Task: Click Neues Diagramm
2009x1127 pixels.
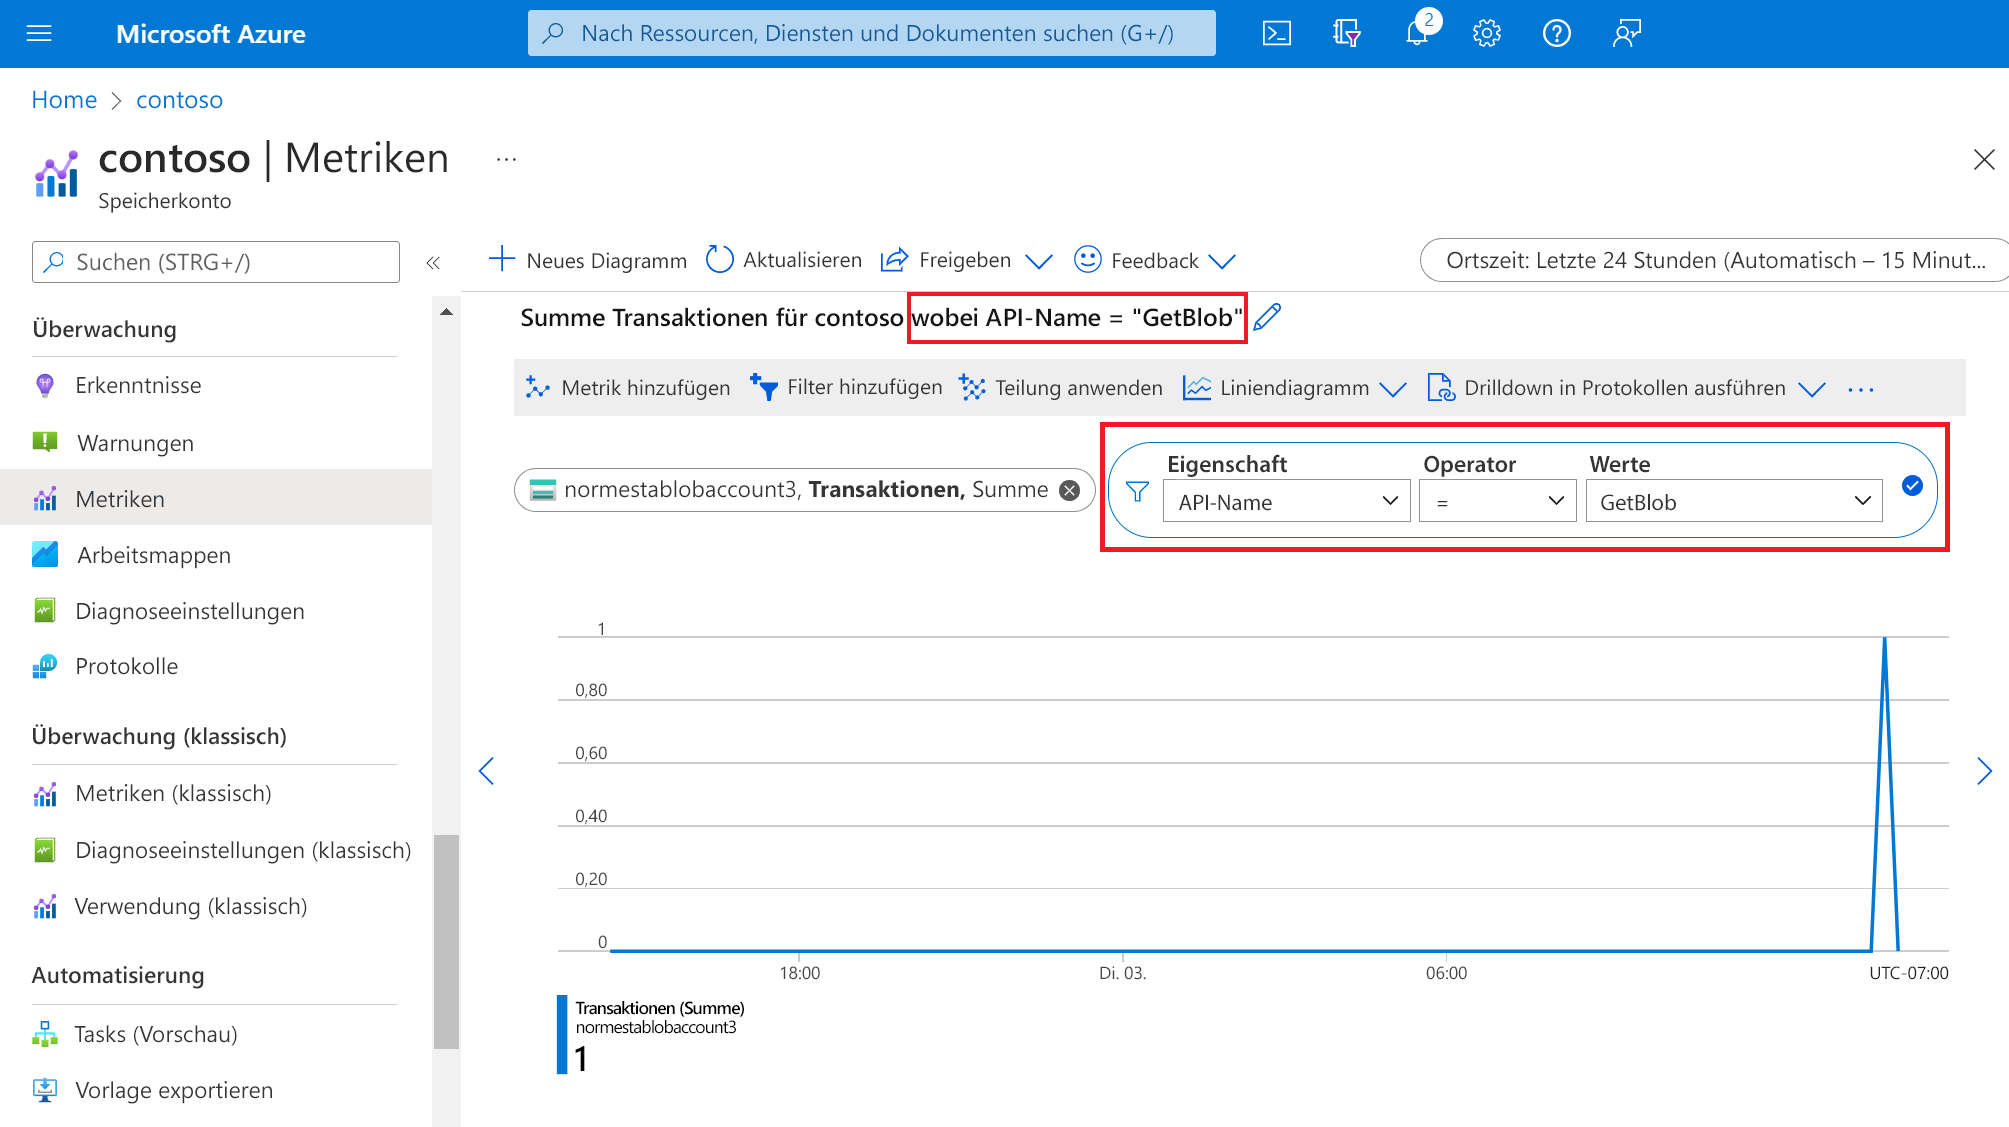Action: (x=588, y=260)
